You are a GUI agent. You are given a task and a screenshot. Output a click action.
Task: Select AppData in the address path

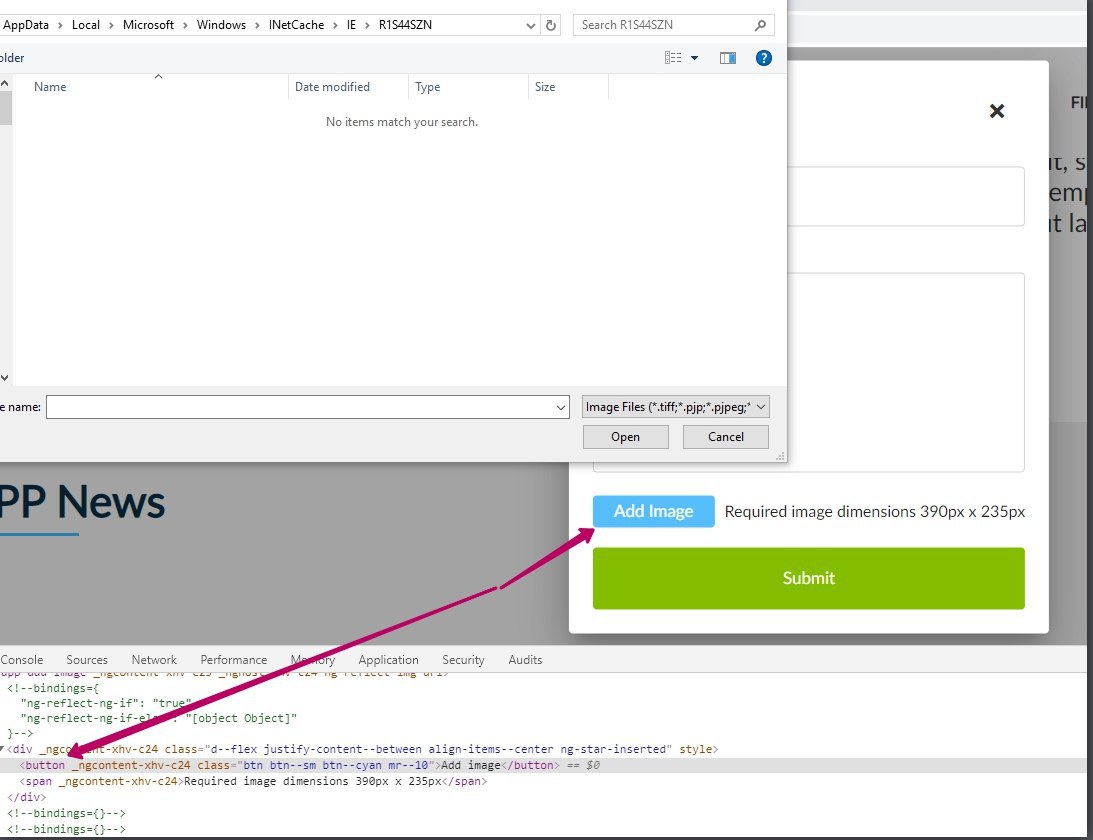(26, 25)
